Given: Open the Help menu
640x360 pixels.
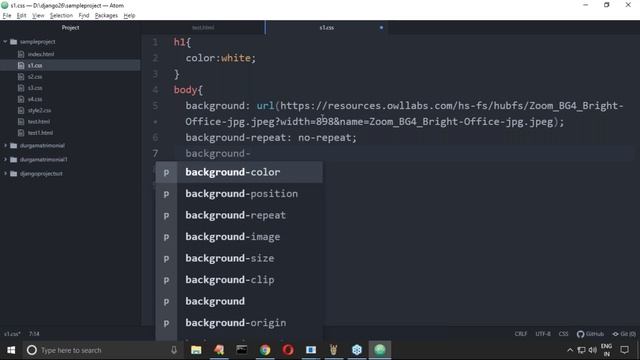Looking at the screenshot, I should 129,16.
